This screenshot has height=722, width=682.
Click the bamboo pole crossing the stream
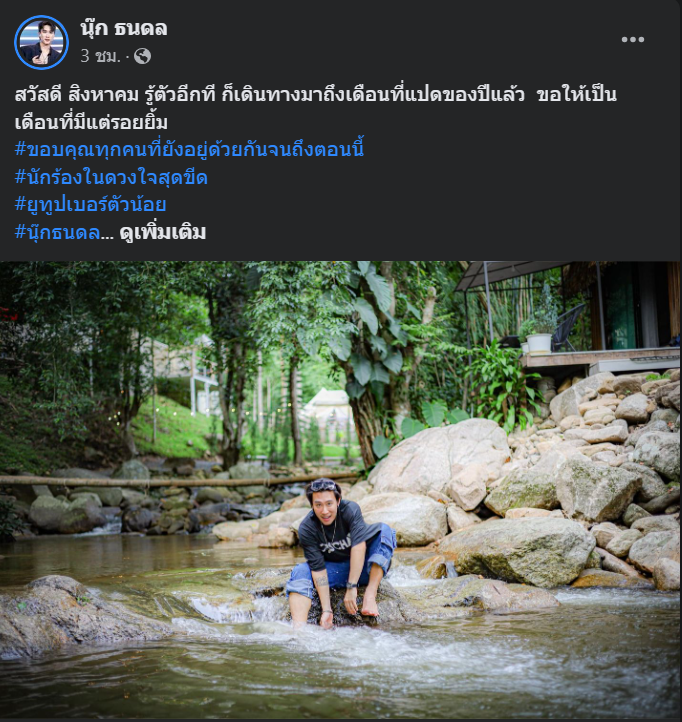click(177, 480)
